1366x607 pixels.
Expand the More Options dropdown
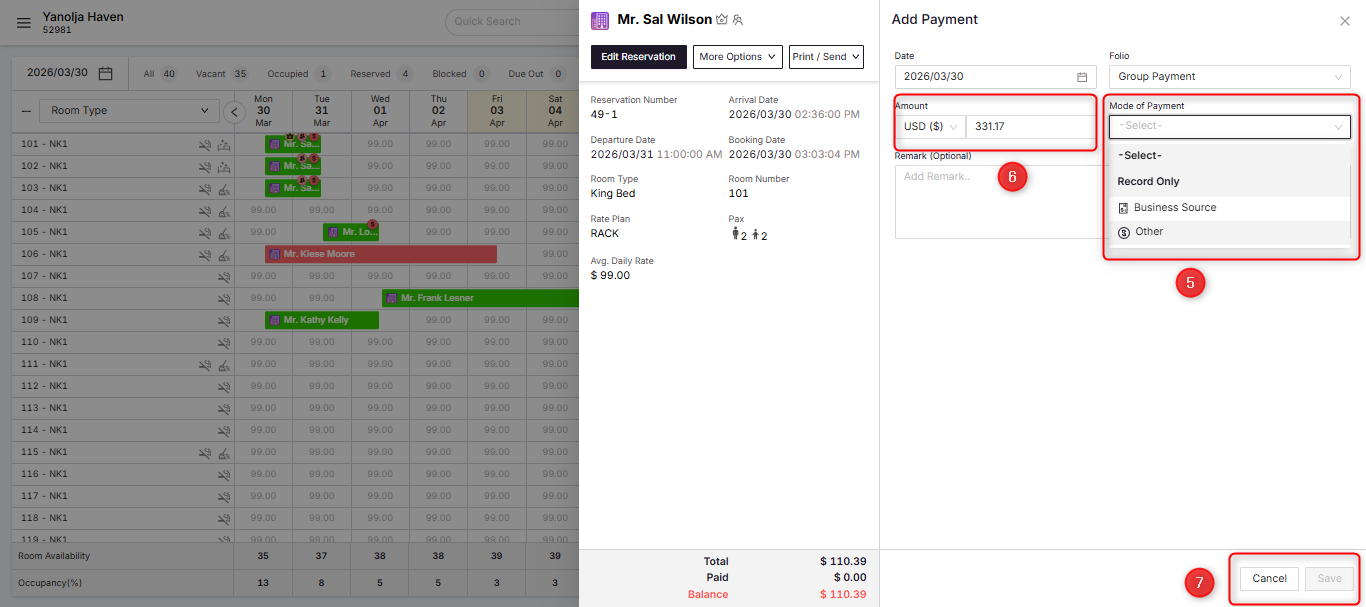(x=738, y=57)
